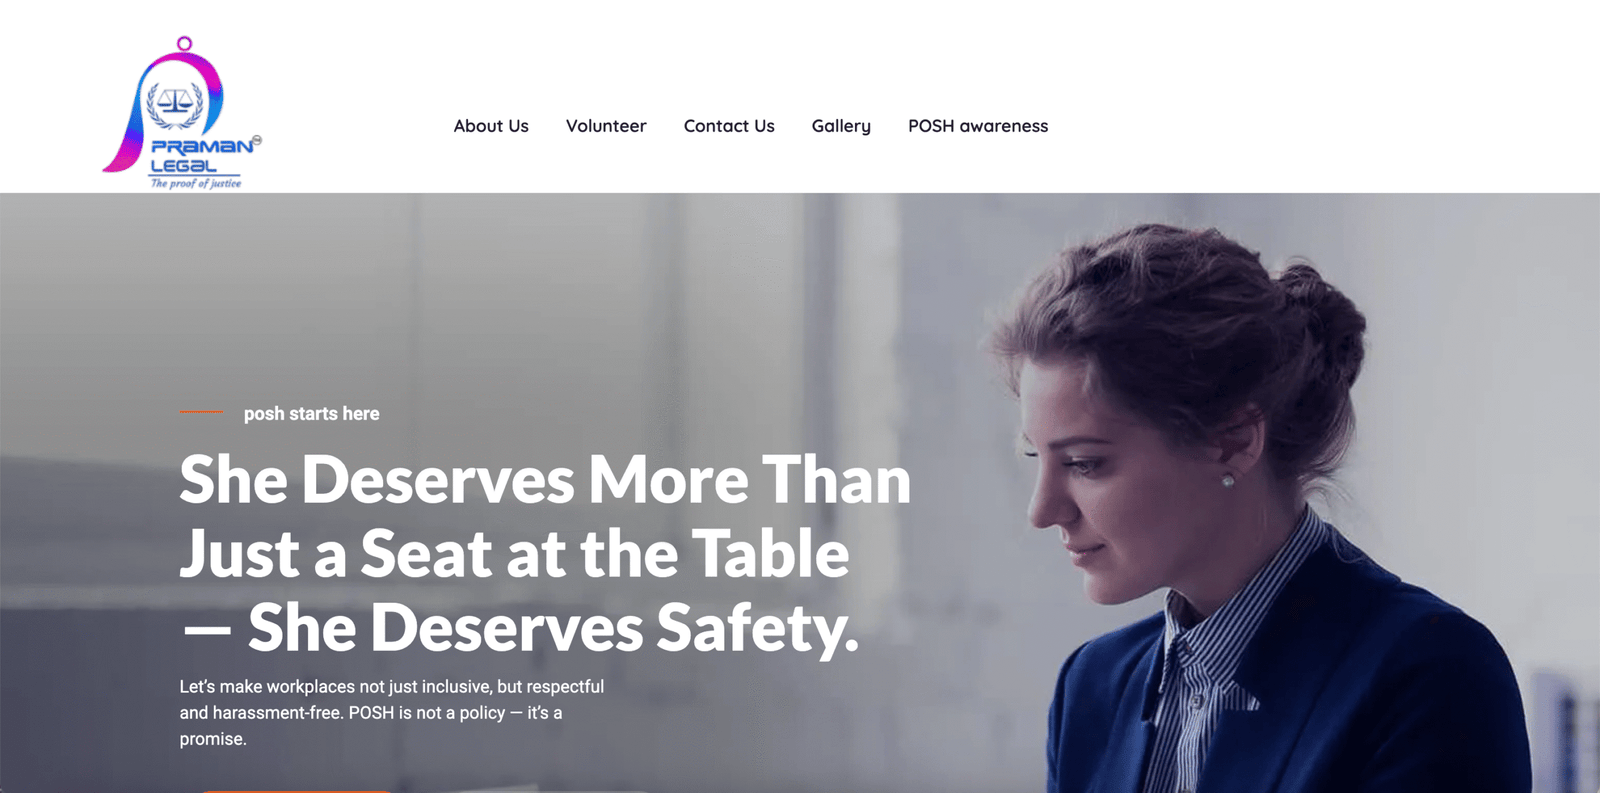This screenshot has width=1600, height=793.
Task: Click 'The proof of justice' logo tagline
Action: tap(196, 183)
